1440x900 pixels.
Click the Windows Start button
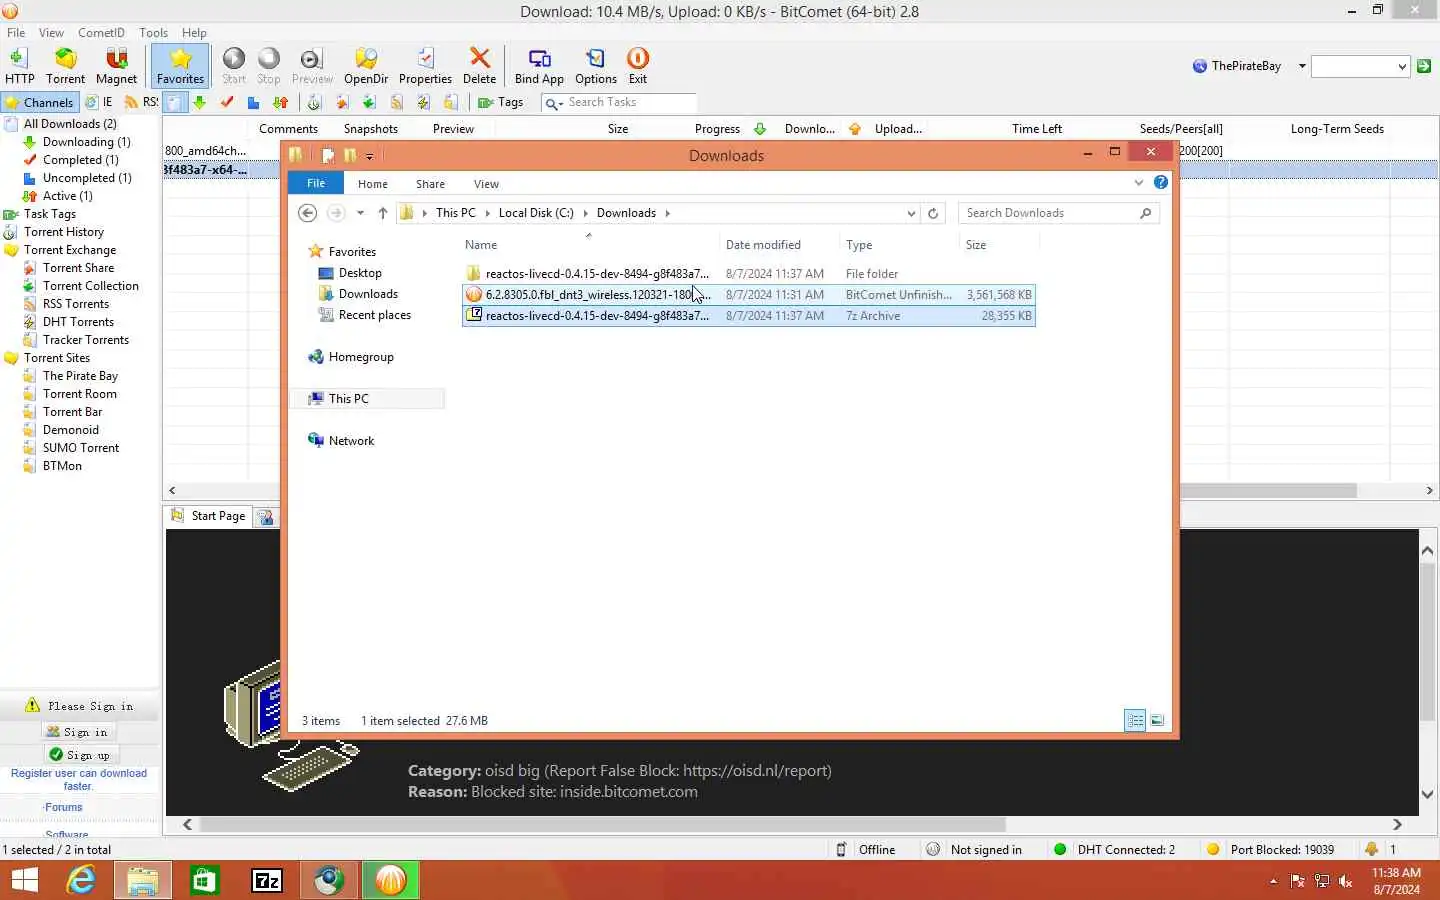click(x=24, y=880)
